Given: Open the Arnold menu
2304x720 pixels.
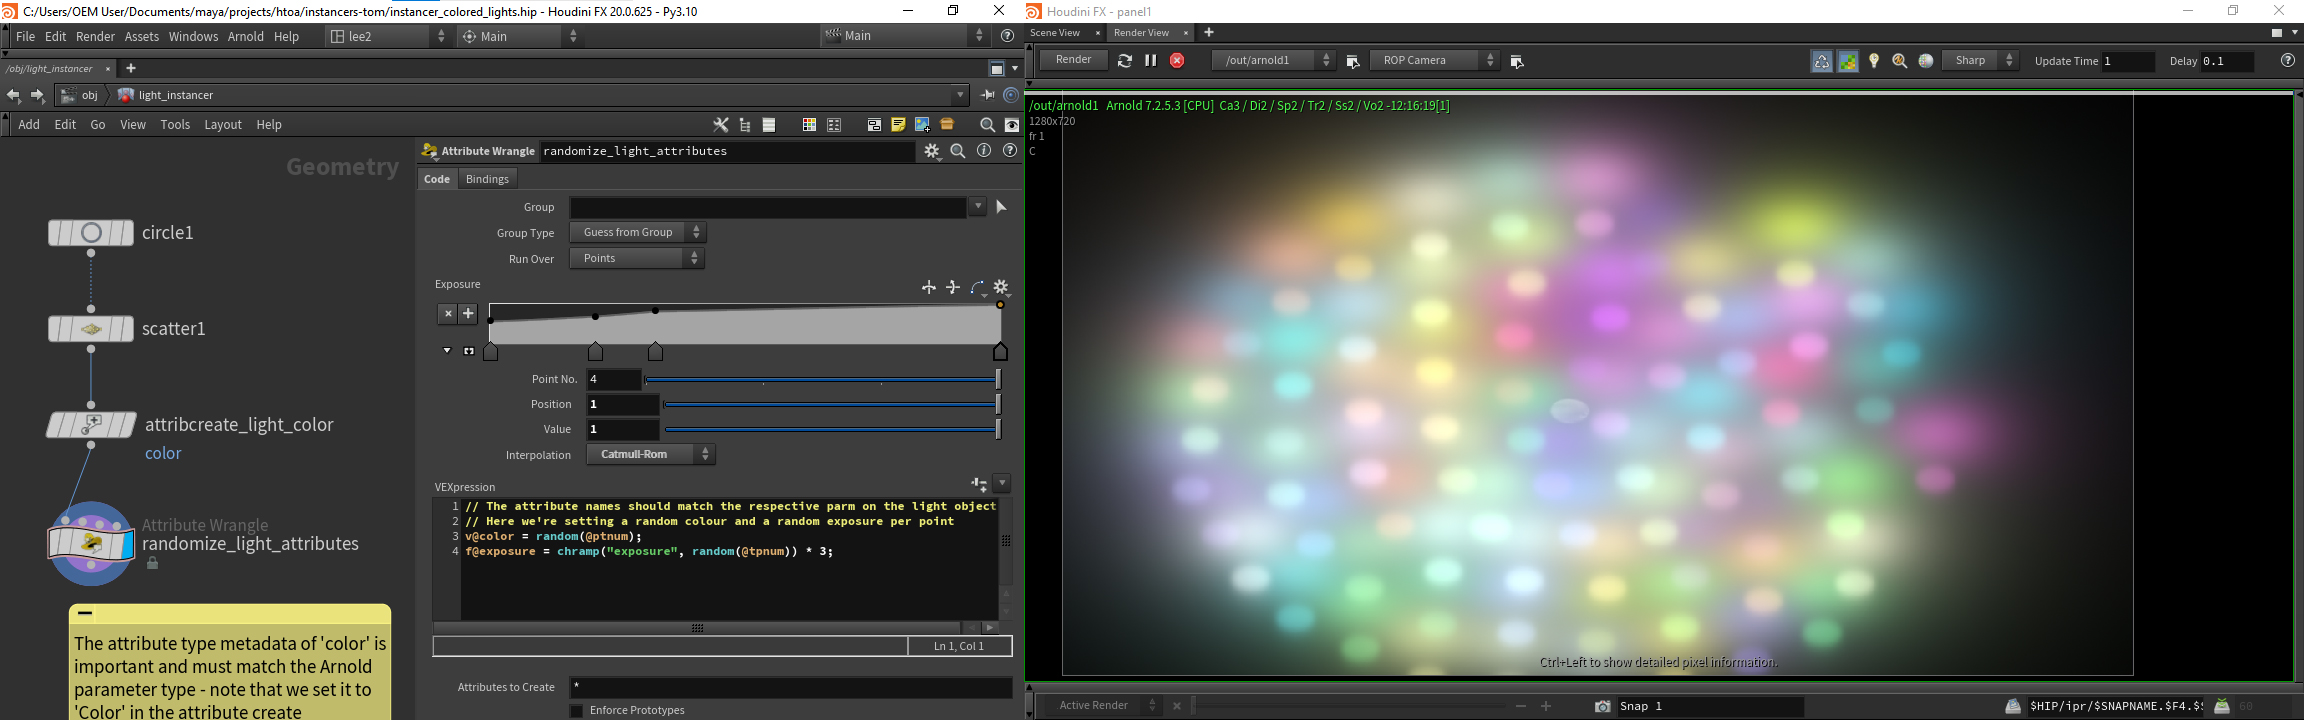Looking at the screenshot, I should (x=246, y=36).
